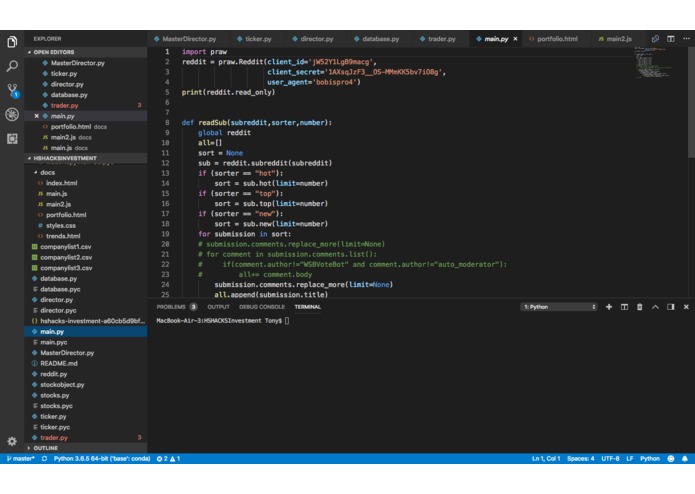The image size is (695, 494).
Task: Open styles.css in the docs folder
Action: 86,226
